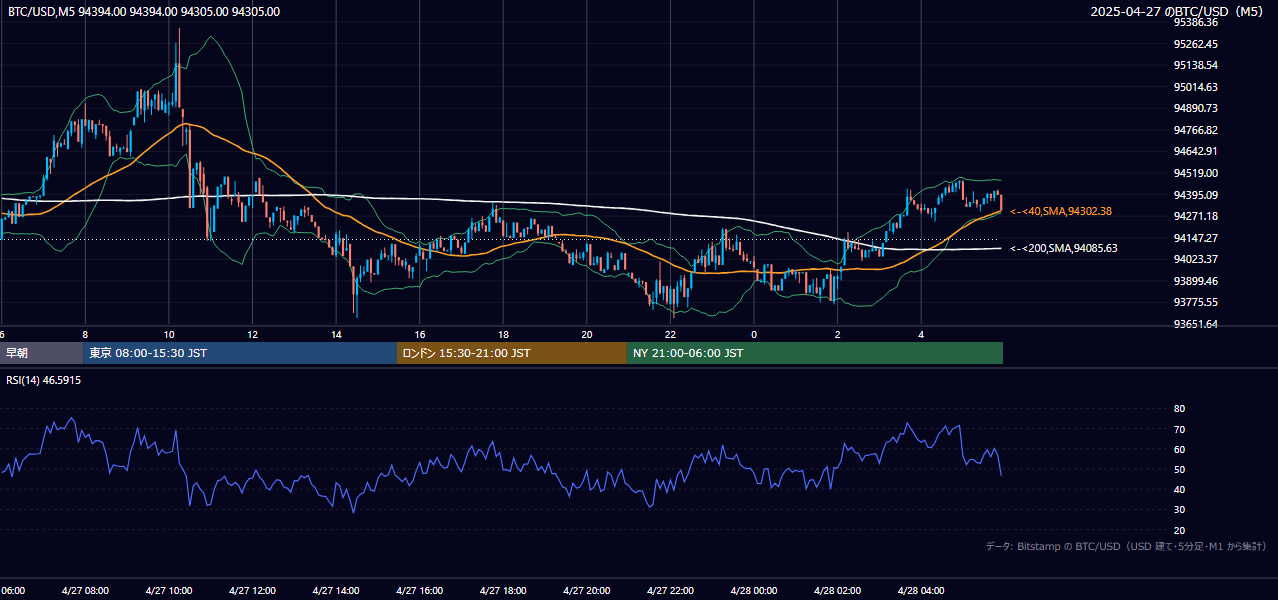
Task: Click price axis label 95014.63
Action: tap(1195, 87)
